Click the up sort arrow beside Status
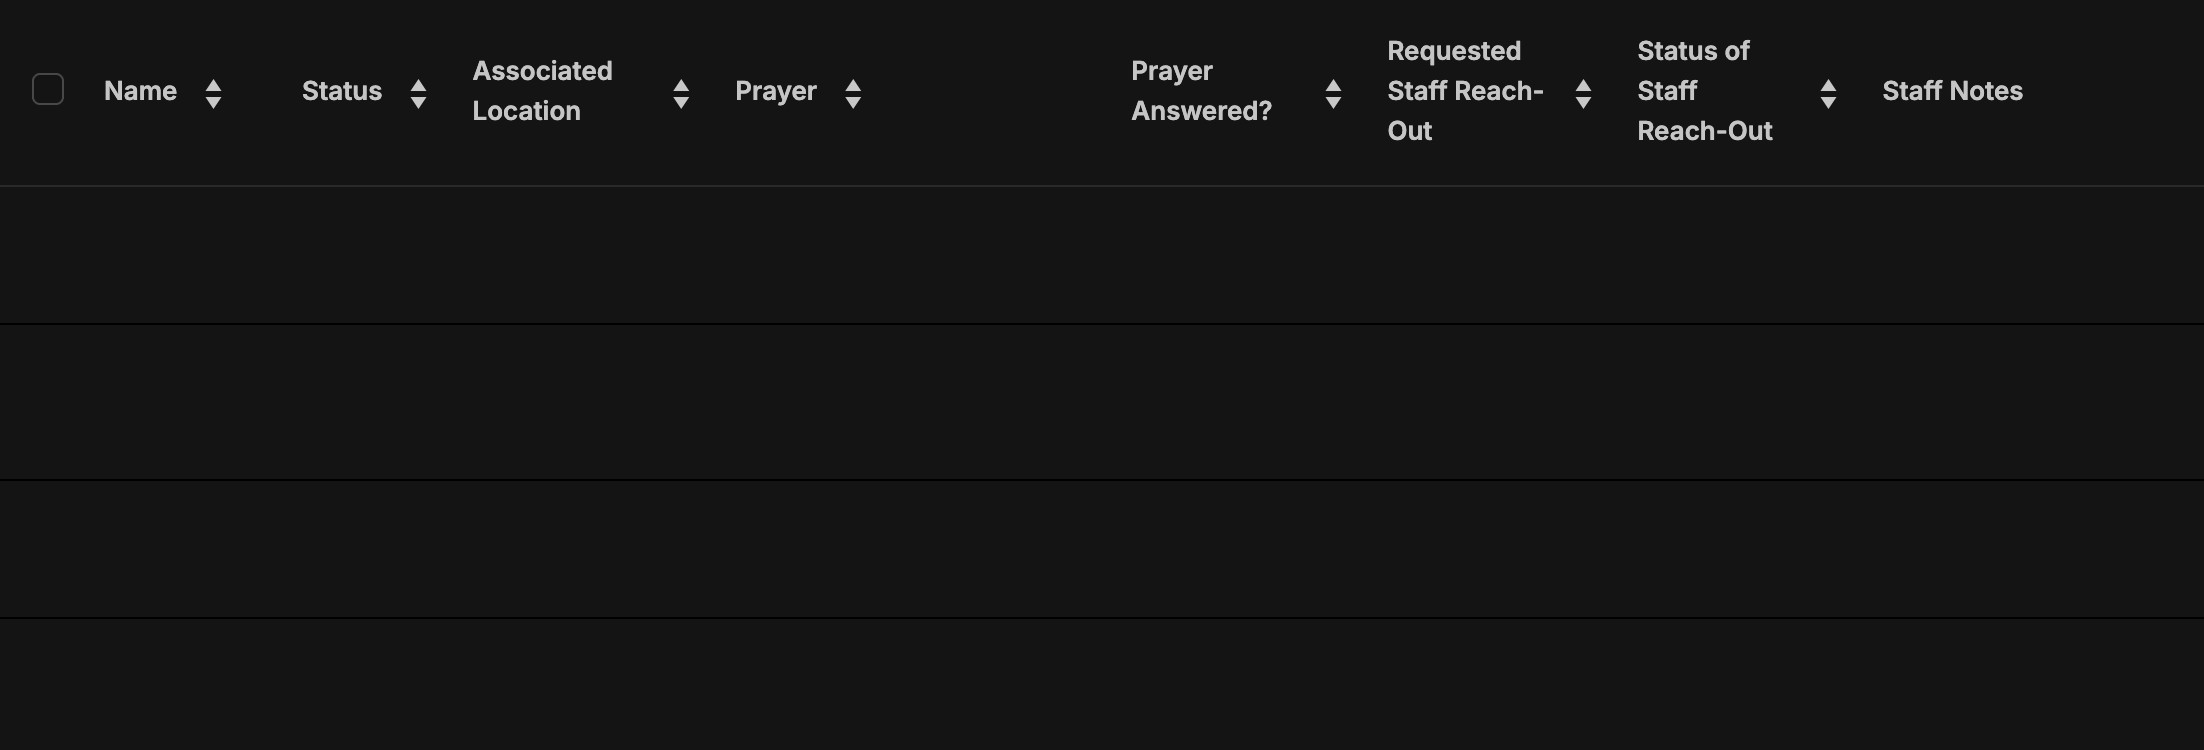2204x750 pixels. (x=419, y=85)
